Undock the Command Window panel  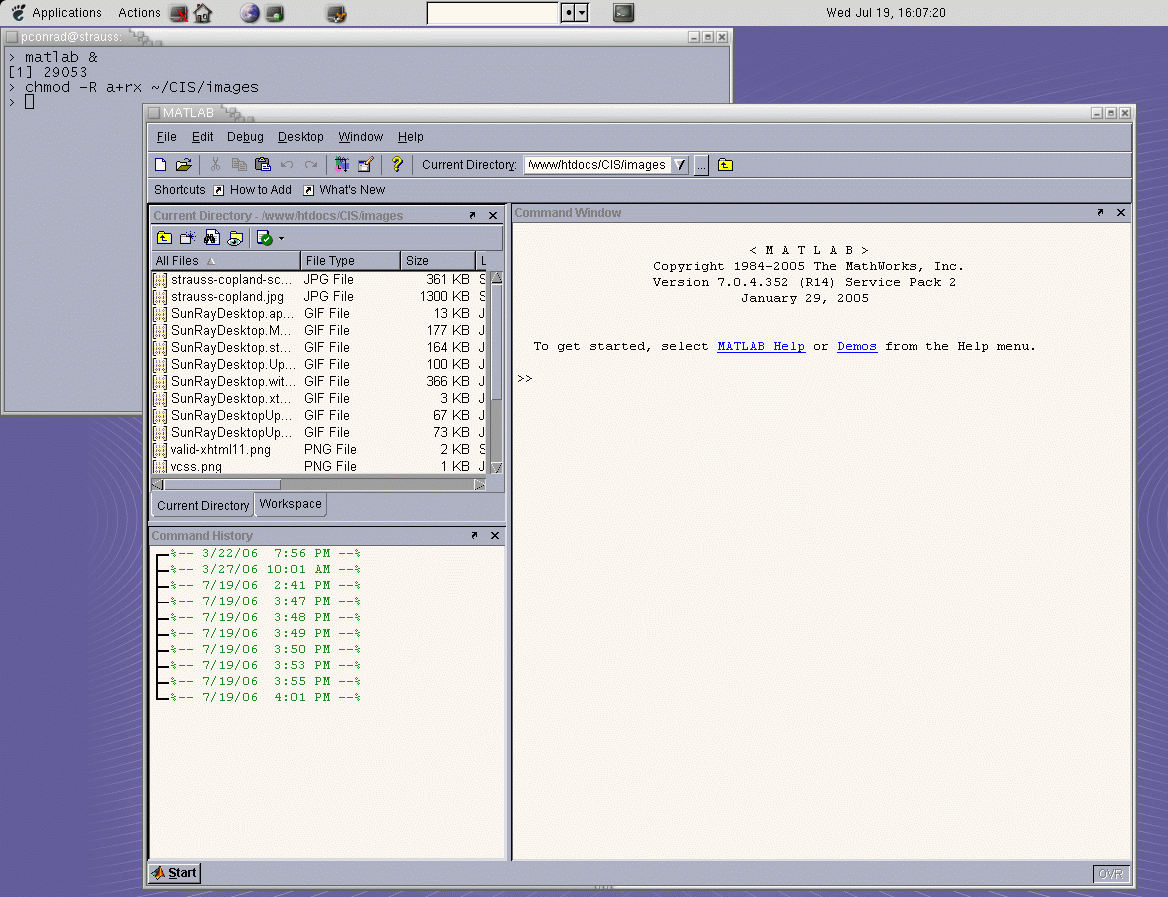1100,212
